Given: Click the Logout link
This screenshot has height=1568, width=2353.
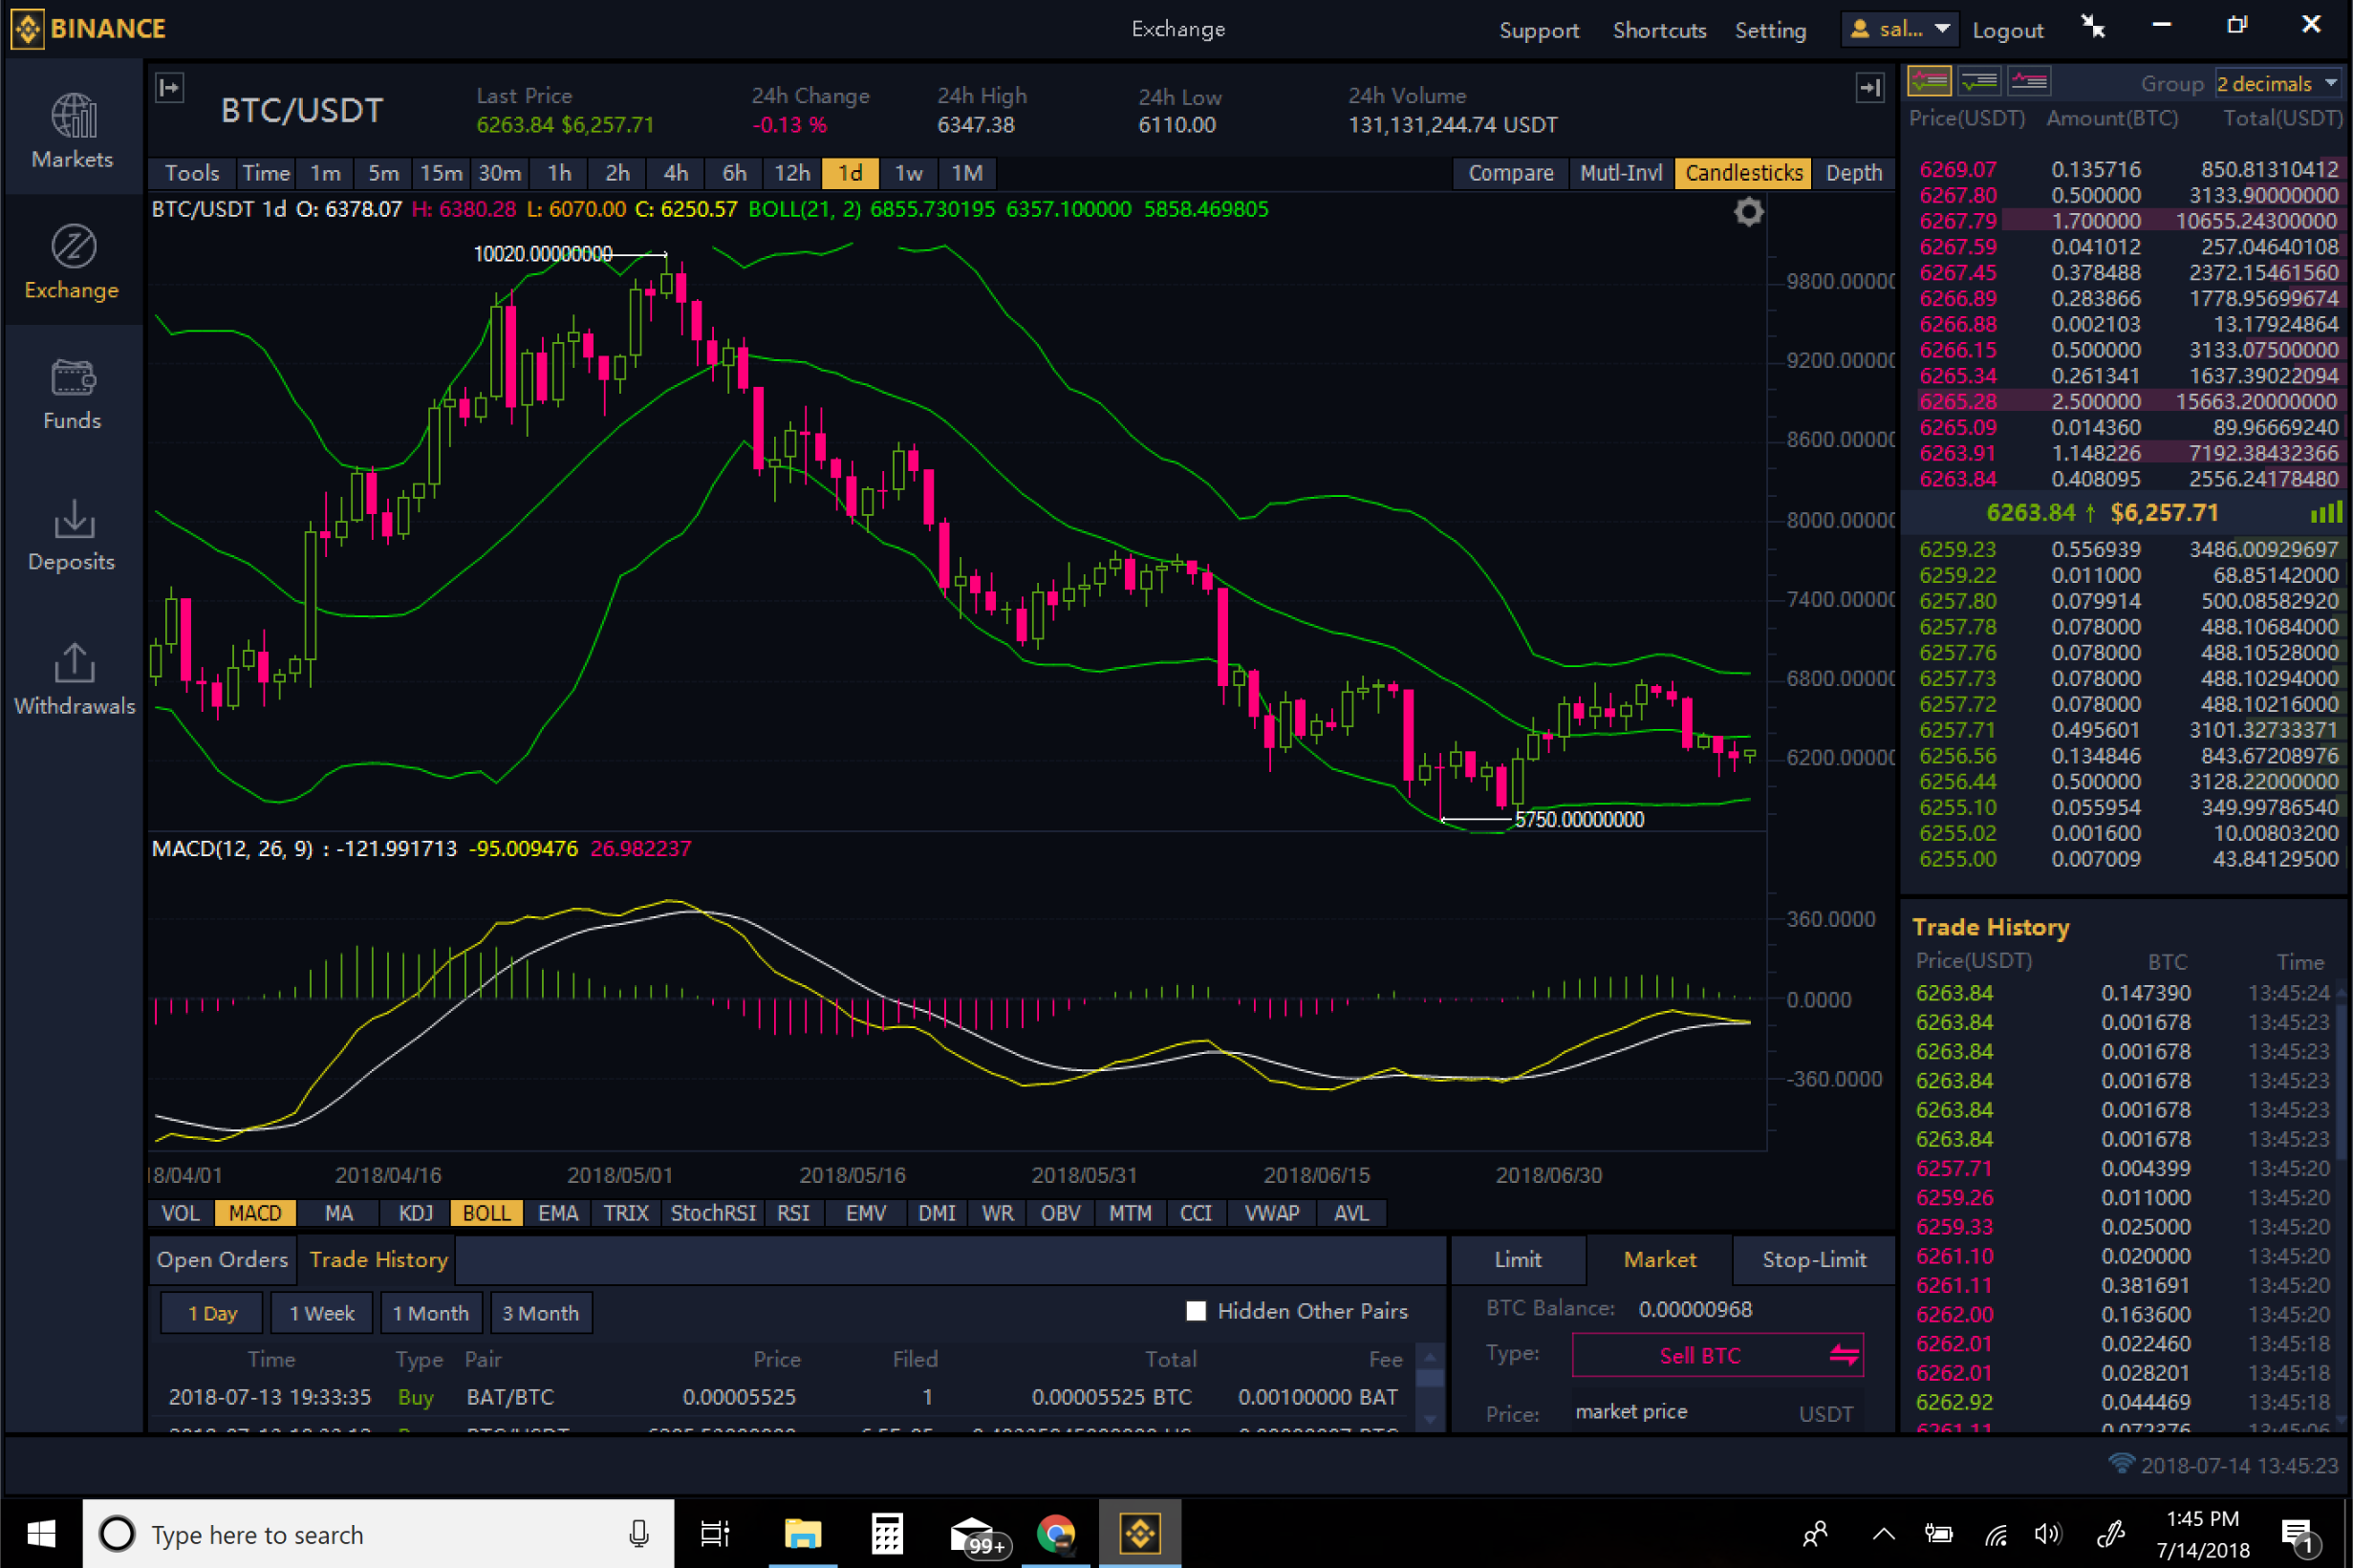Looking at the screenshot, I should point(2007,30).
